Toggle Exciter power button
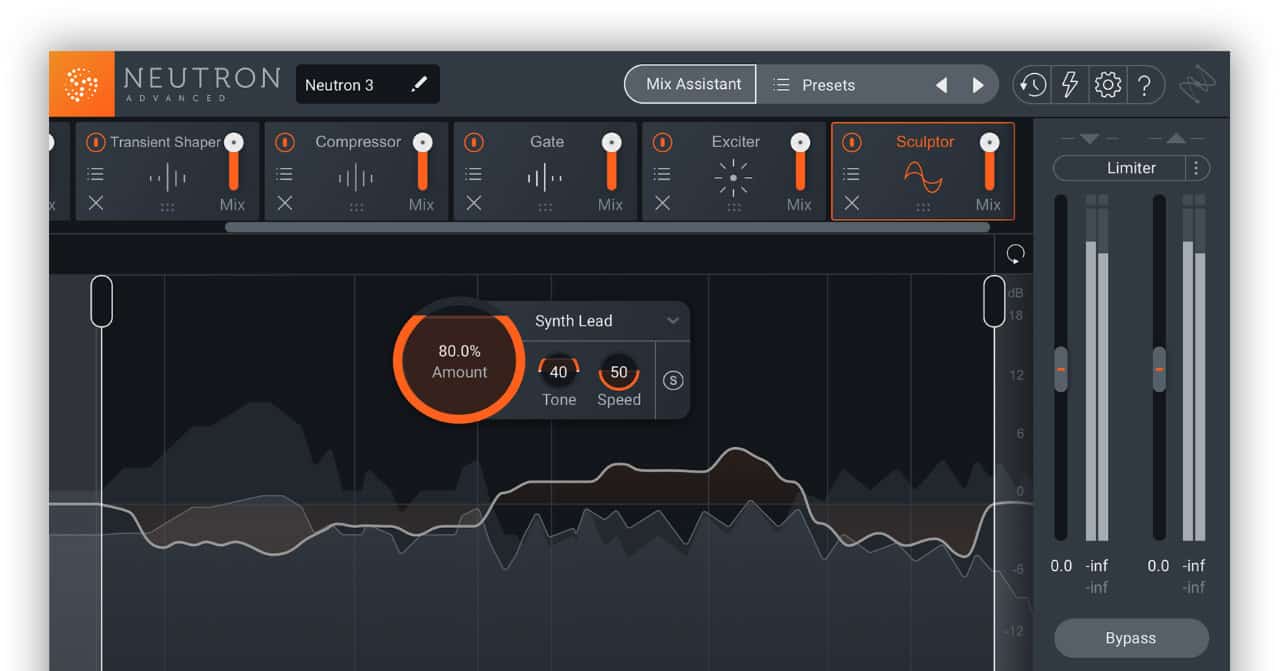Viewport: 1280px width, 671px height. coord(662,142)
